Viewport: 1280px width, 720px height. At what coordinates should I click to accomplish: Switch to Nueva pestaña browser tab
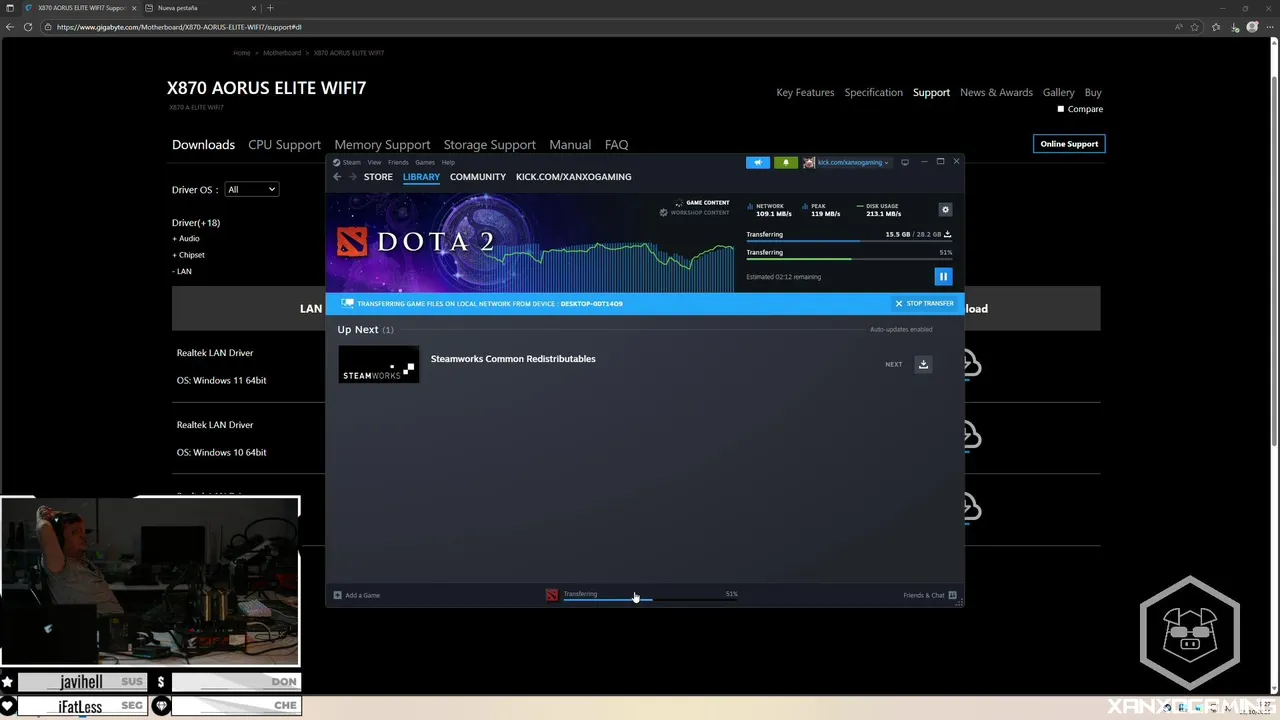(200, 8)
